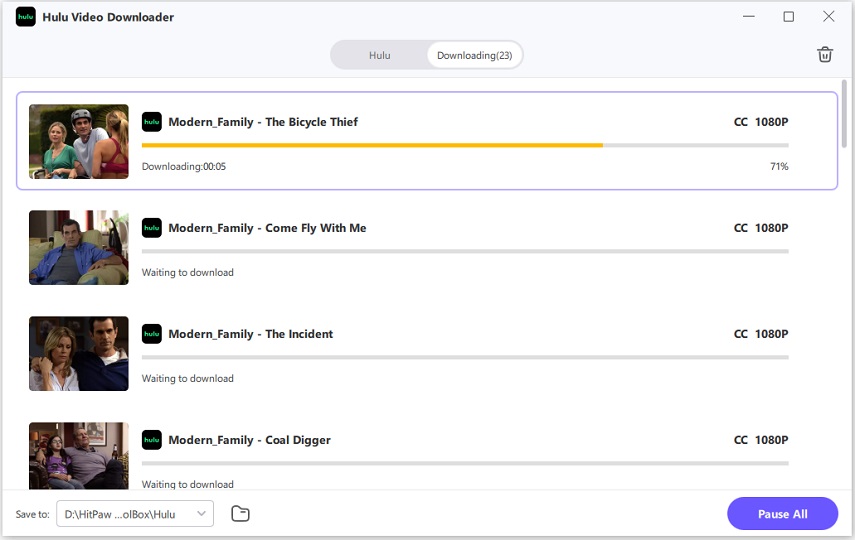Select the Downloading(23) tab
This screenshot has width=855, height=540.
(x=474, y=55)
